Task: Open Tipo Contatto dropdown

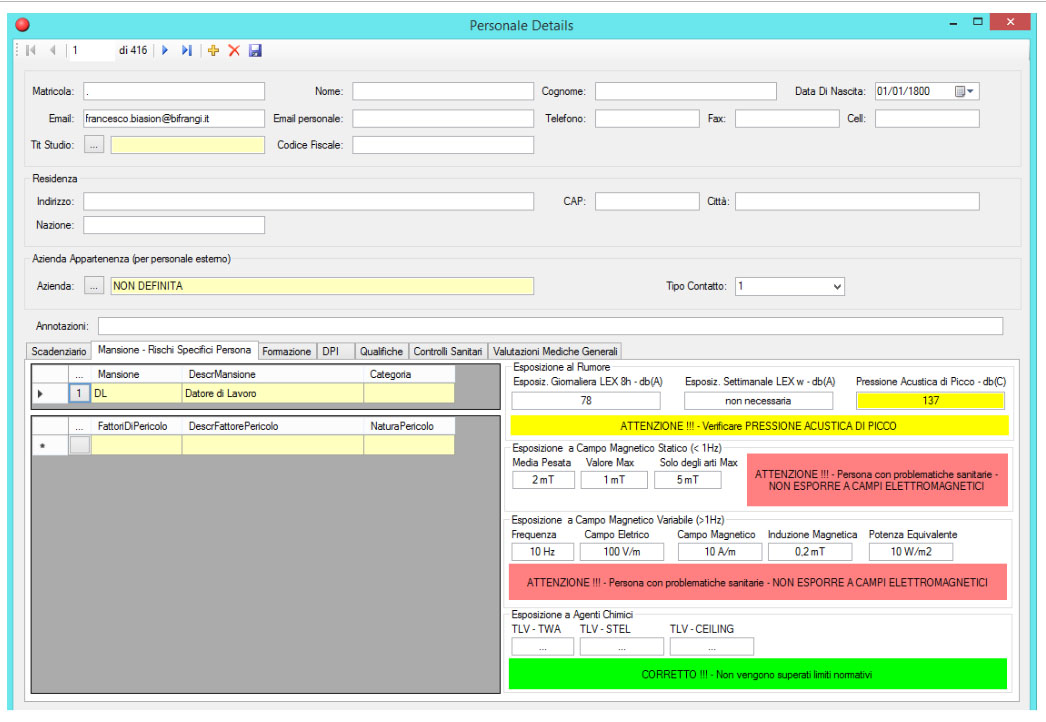Action: pos(837,286)
